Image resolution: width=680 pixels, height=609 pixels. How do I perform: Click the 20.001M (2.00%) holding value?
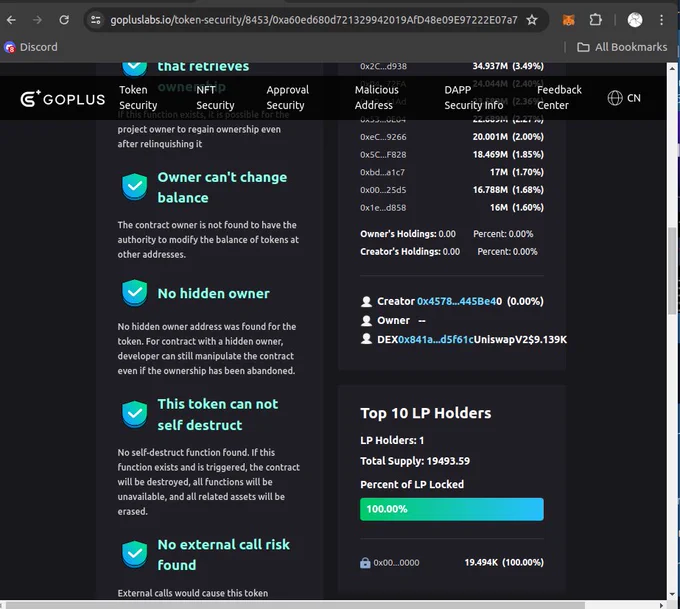point(508,137)
